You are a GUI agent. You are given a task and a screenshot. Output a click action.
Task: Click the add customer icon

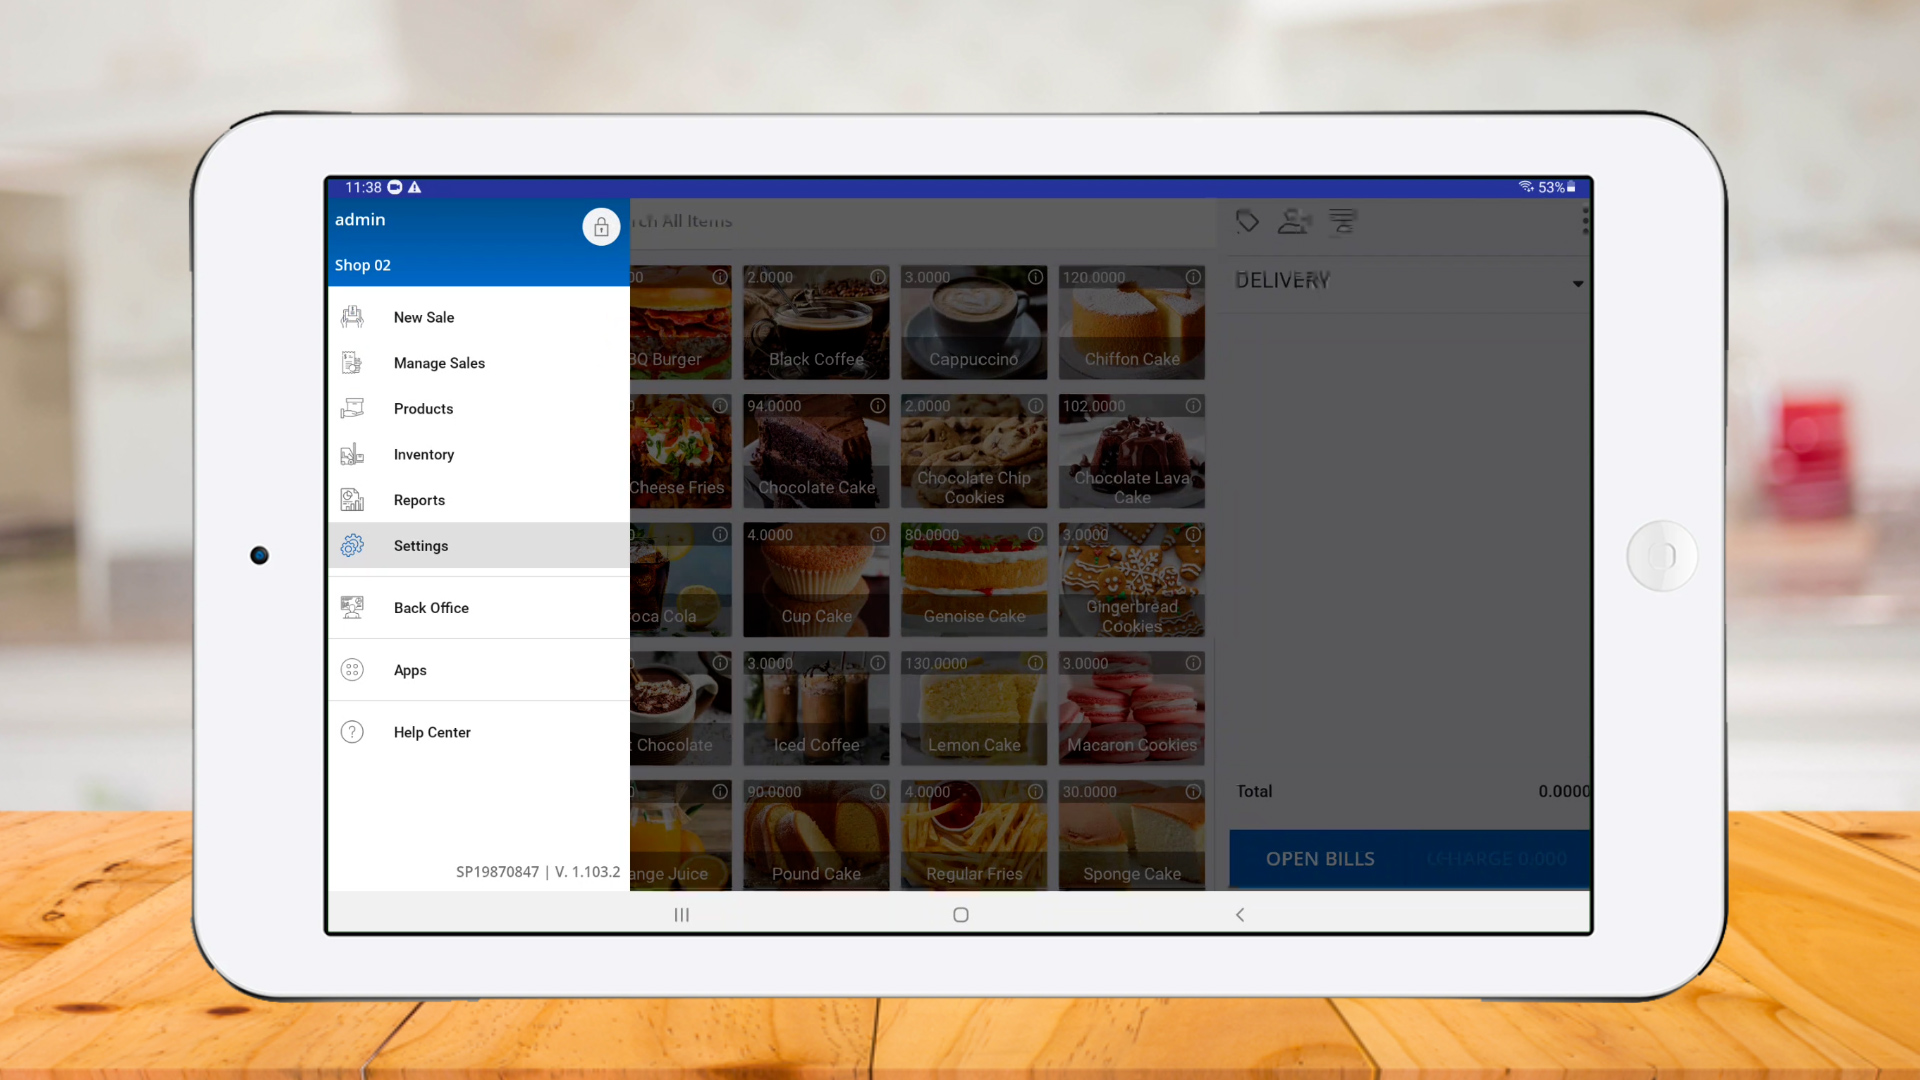pyautogui.click(x=1294, y=221)
